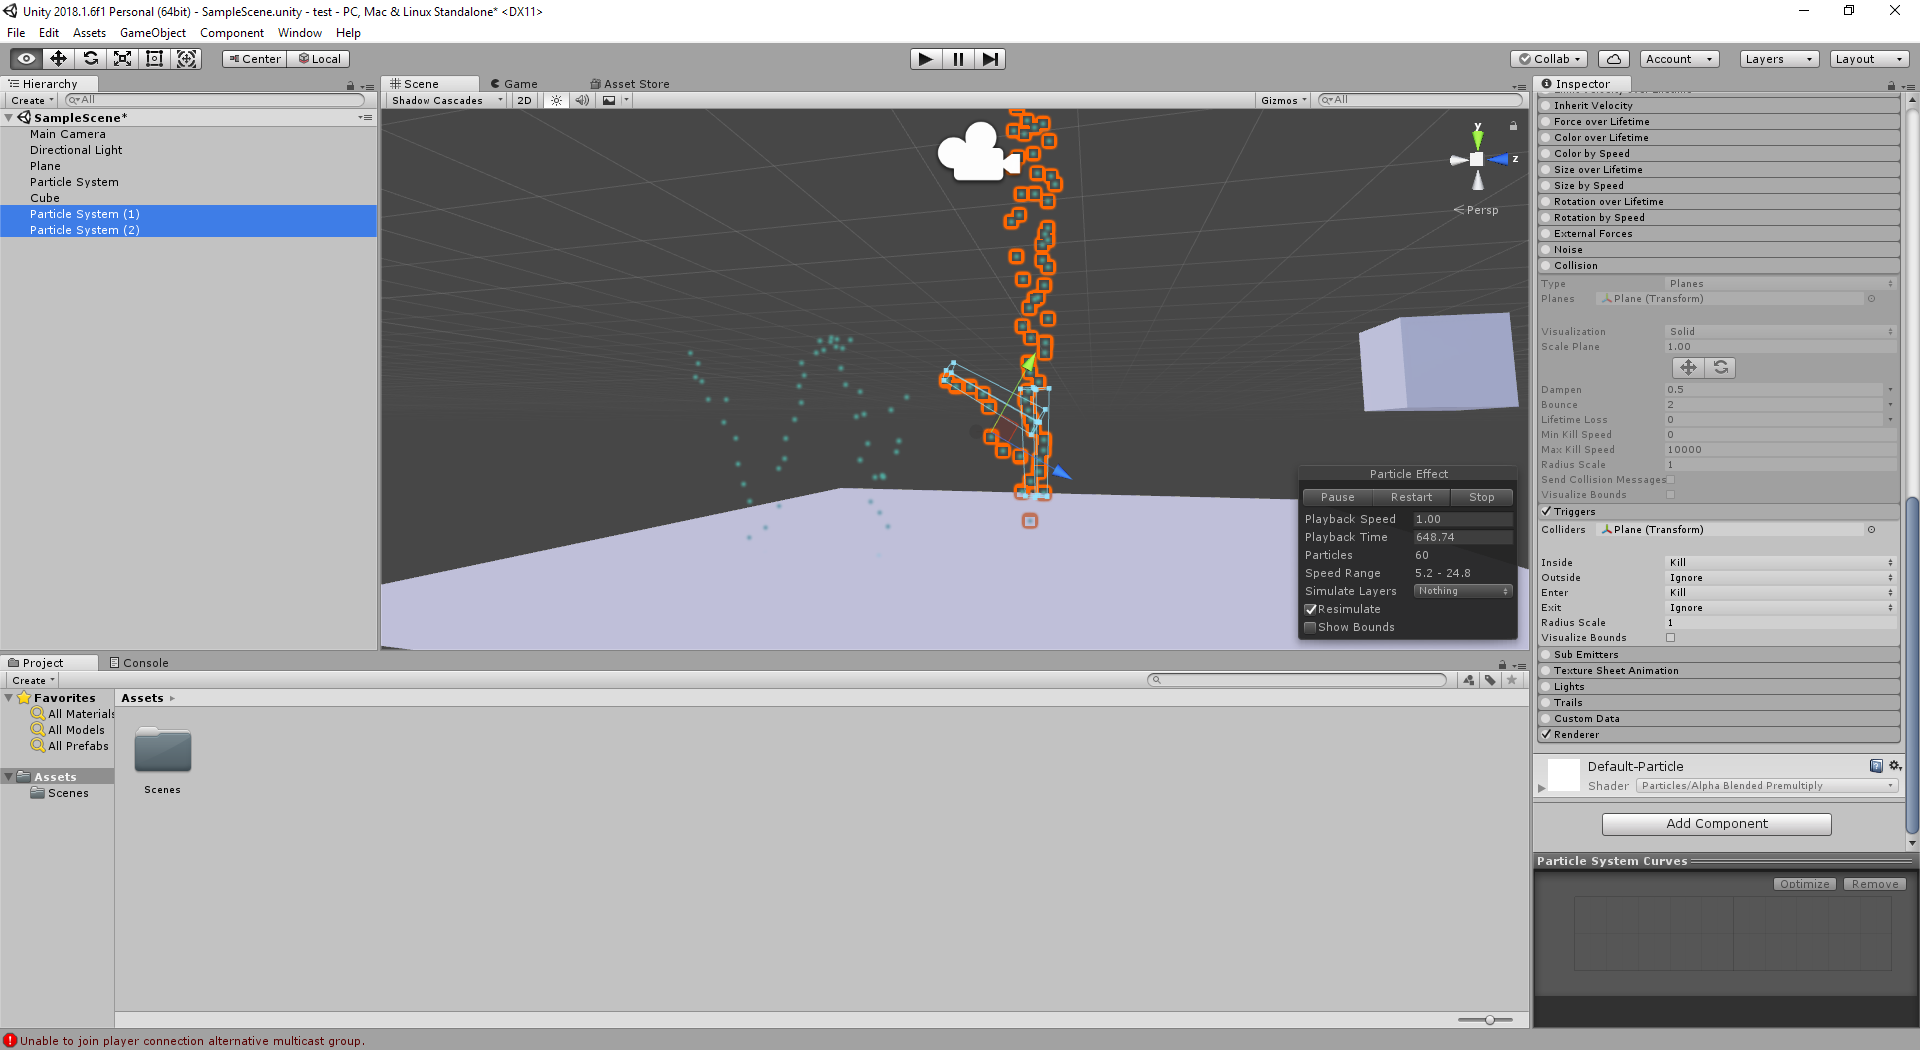Viewport: 1920px width, 1050px height.
Task: Click search by type icon in Project
Action: pyautogui.click(x=1468, y=680)
